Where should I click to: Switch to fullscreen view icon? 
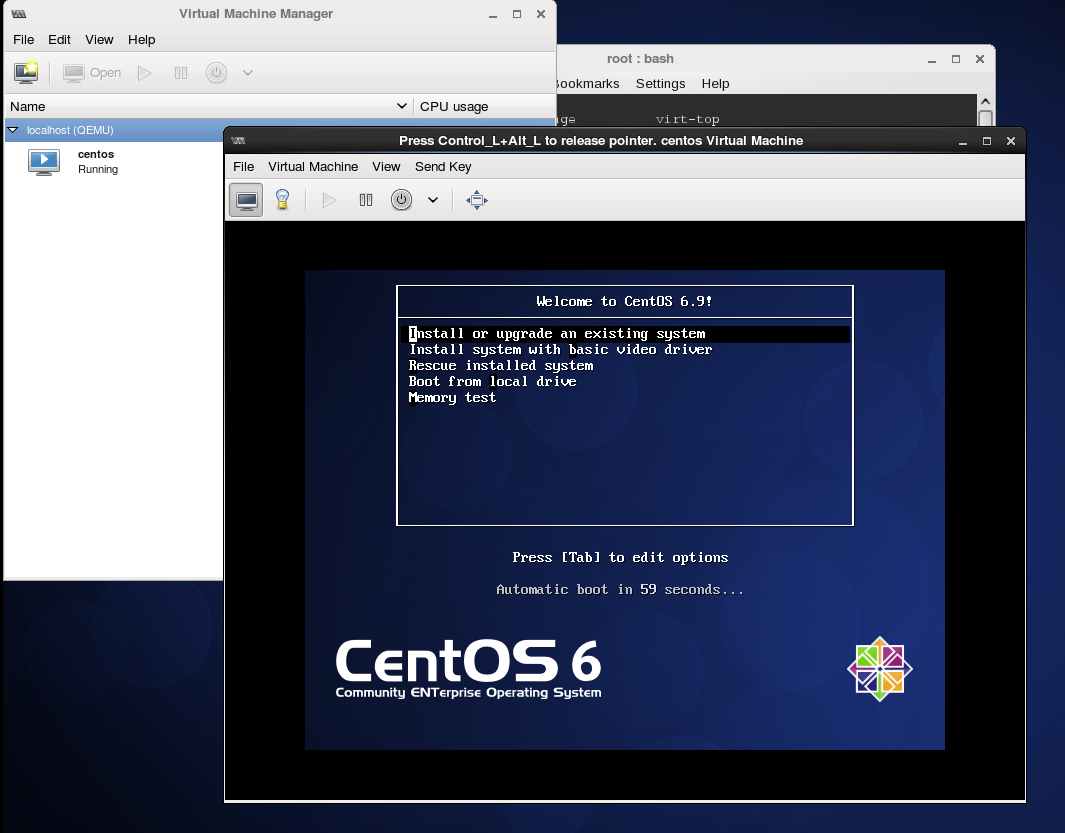coord(477,200)
